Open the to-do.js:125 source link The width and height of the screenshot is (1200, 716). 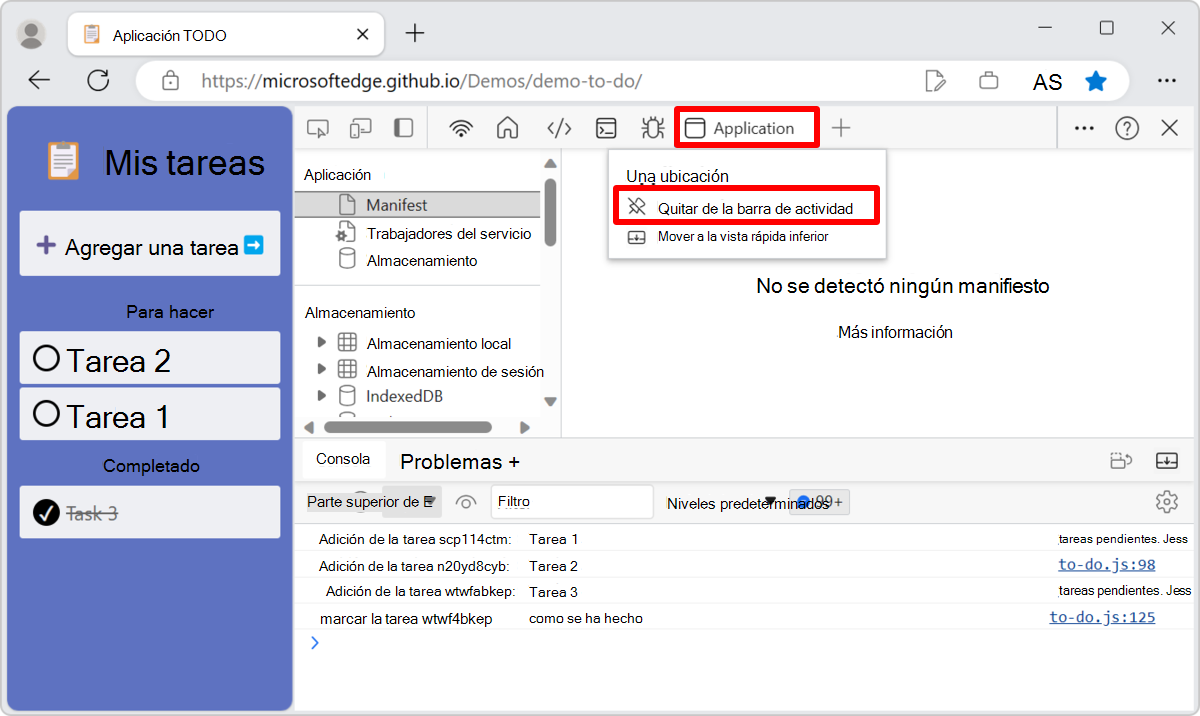click(x=1102, y=617)
